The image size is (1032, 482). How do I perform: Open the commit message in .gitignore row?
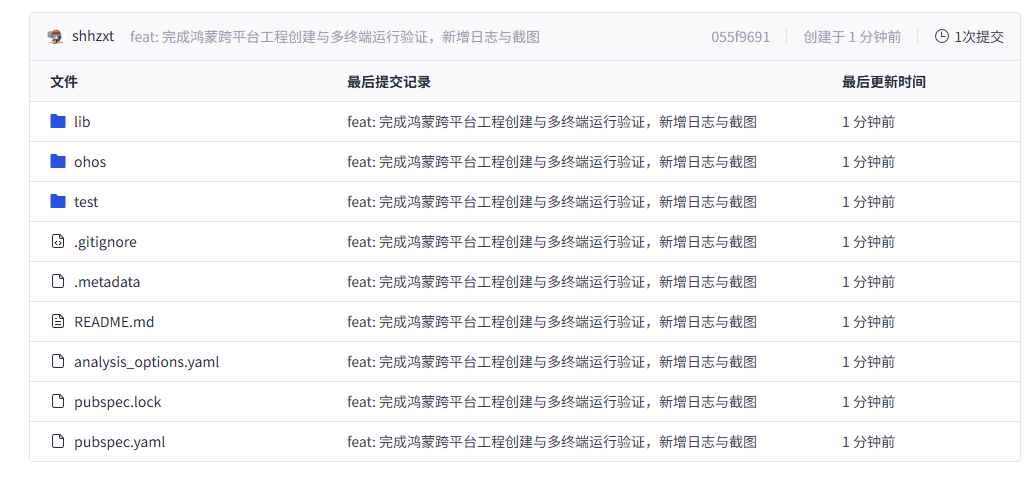[x=552, y=242]
